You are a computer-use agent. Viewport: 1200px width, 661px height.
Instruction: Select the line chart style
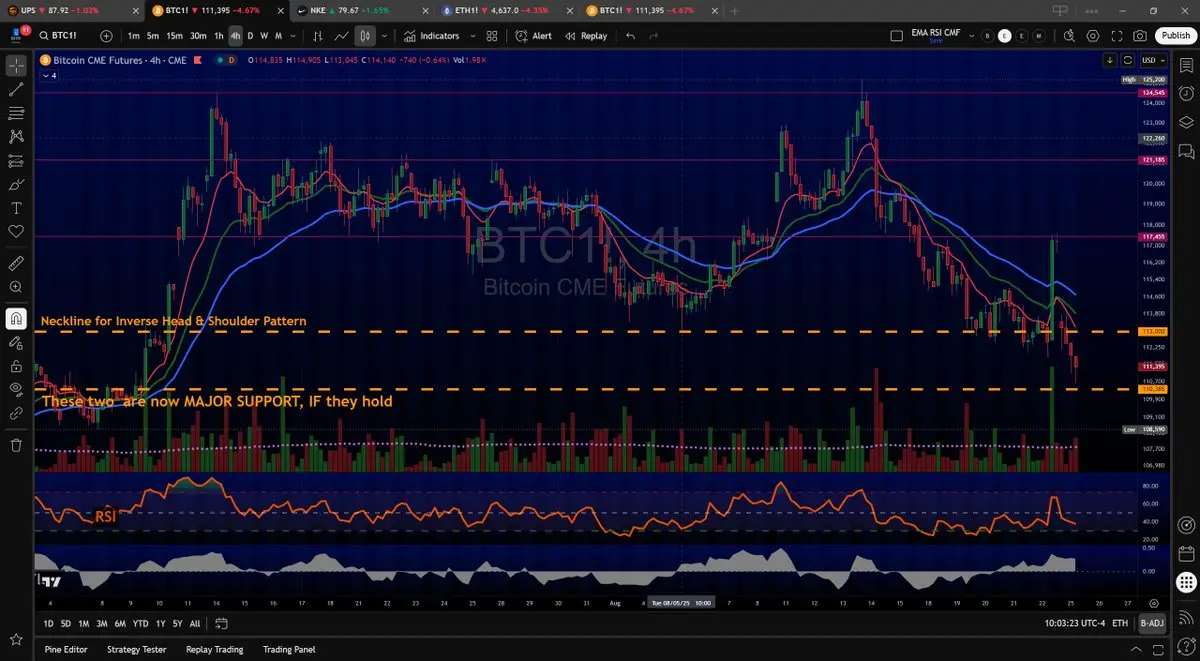point(342,36)
